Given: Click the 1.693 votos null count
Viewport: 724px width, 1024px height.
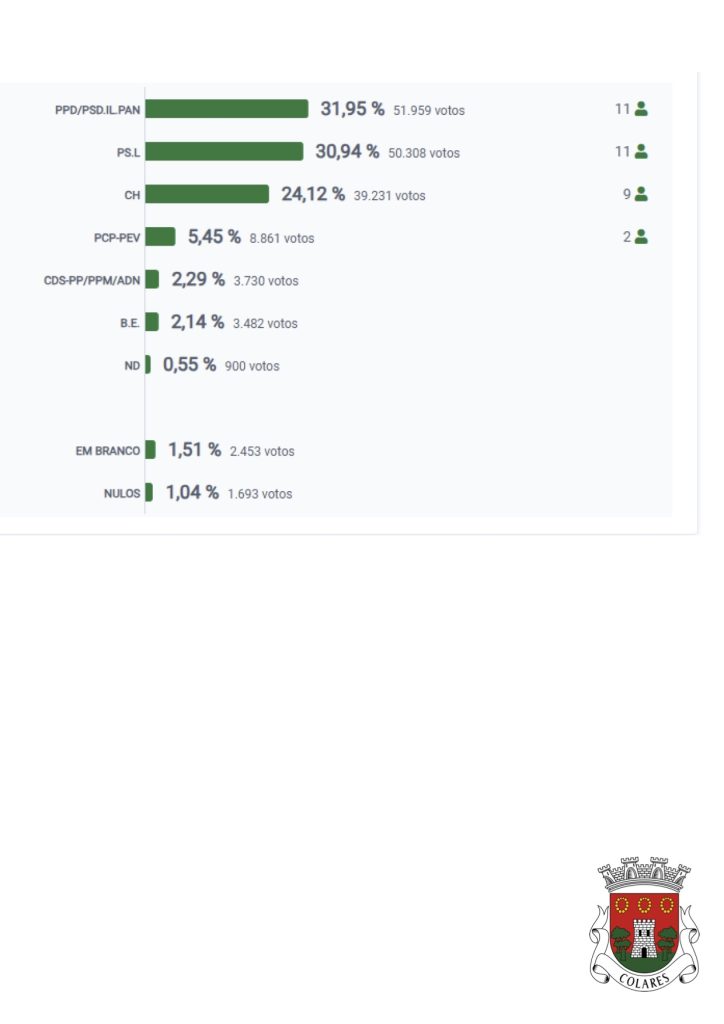Looking at the screenshot, I should [260, 494].
